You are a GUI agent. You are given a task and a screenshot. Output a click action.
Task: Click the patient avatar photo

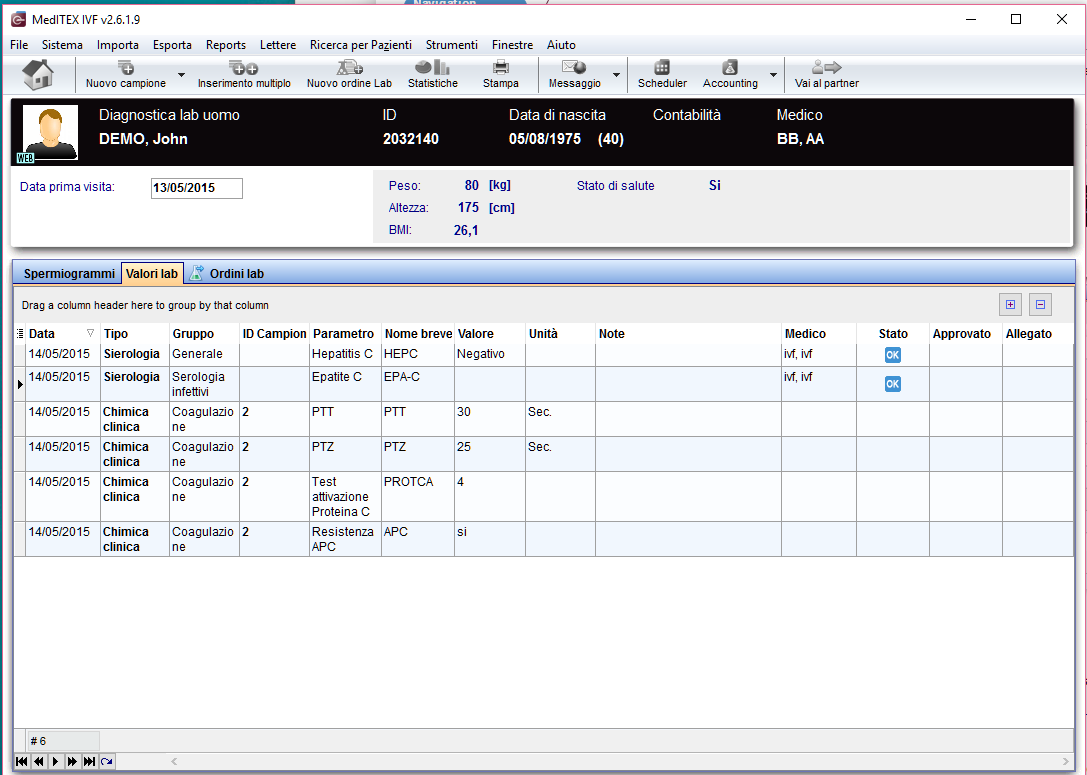pyautogui.click(x=50, y=132)
